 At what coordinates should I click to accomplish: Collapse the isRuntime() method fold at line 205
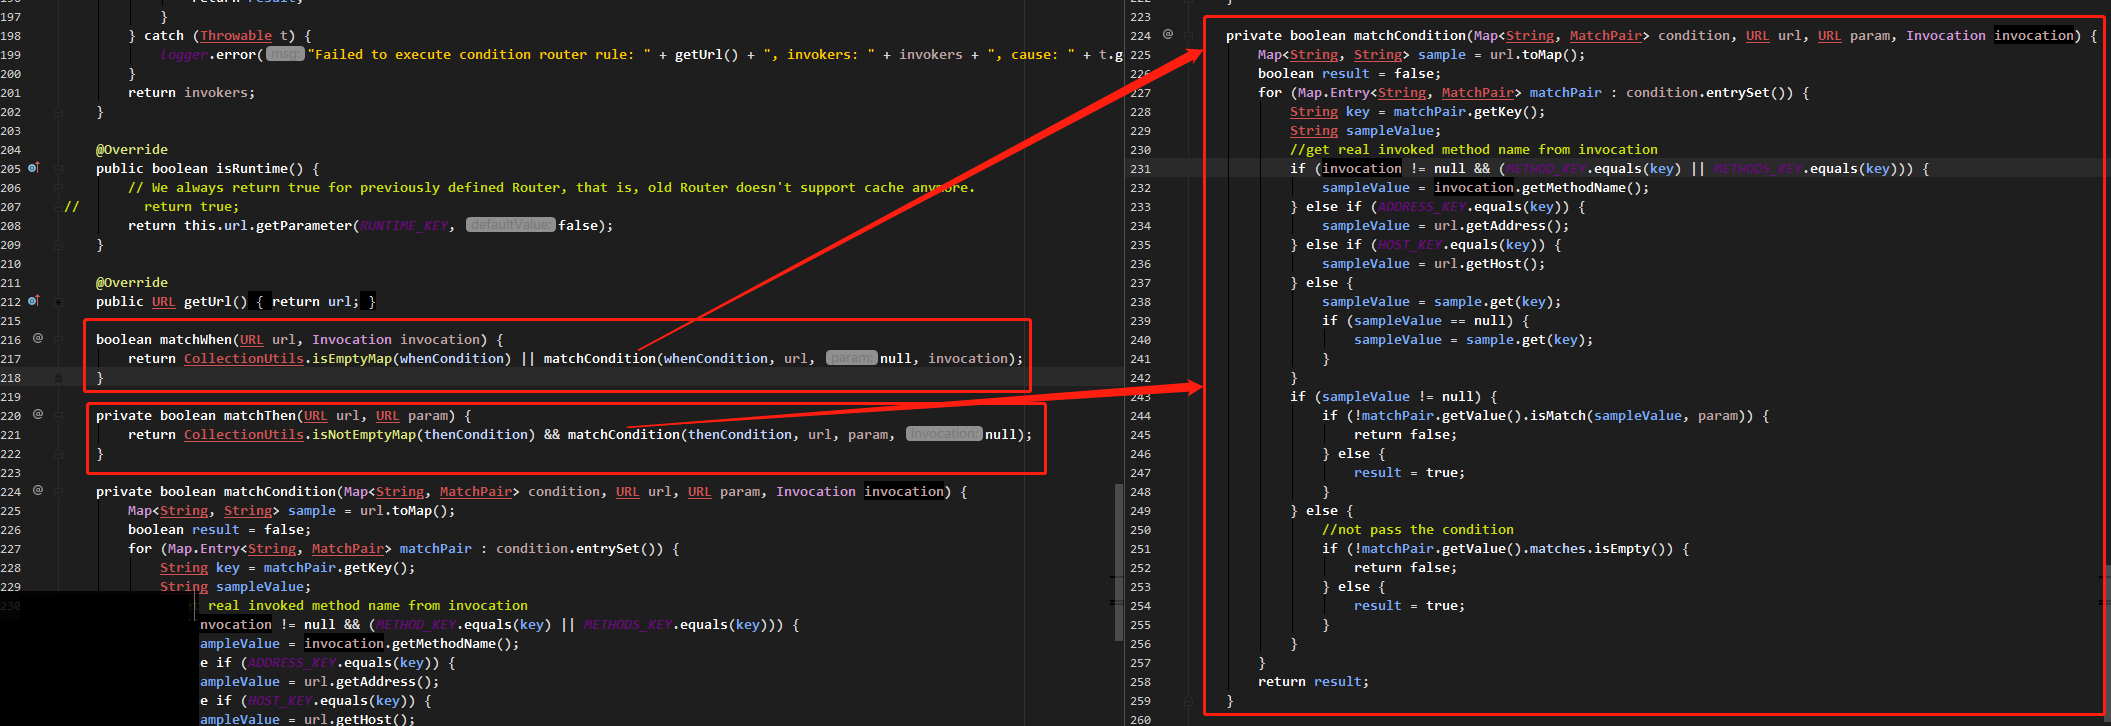58,169
